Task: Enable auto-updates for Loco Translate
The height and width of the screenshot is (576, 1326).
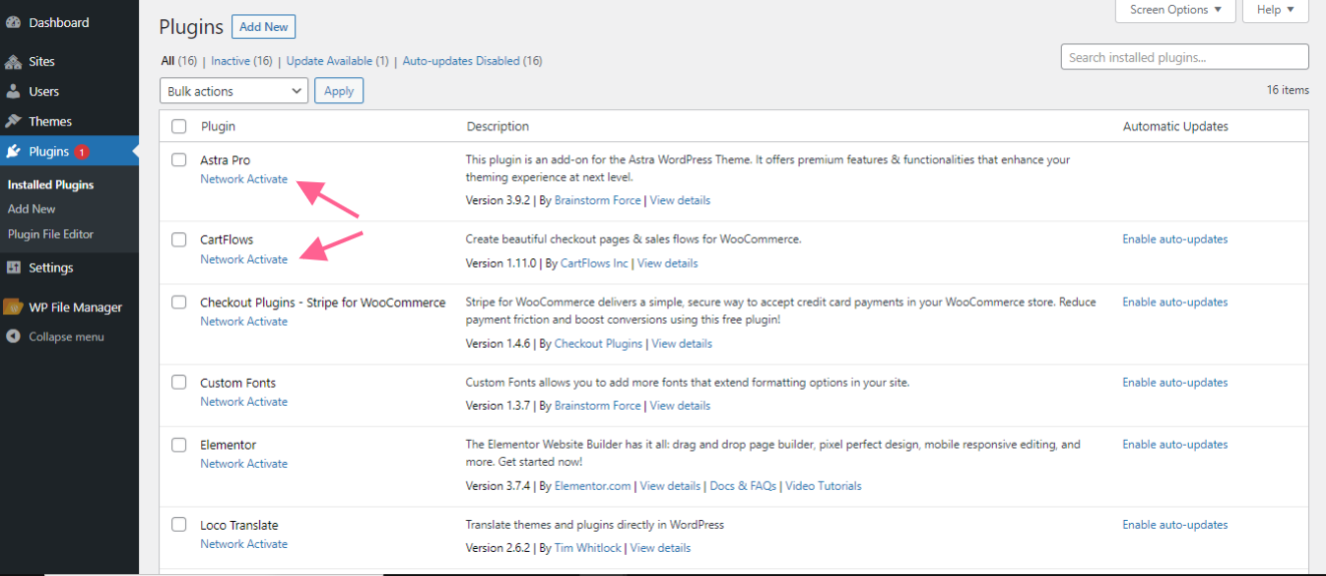Action: coord(1175,525)
